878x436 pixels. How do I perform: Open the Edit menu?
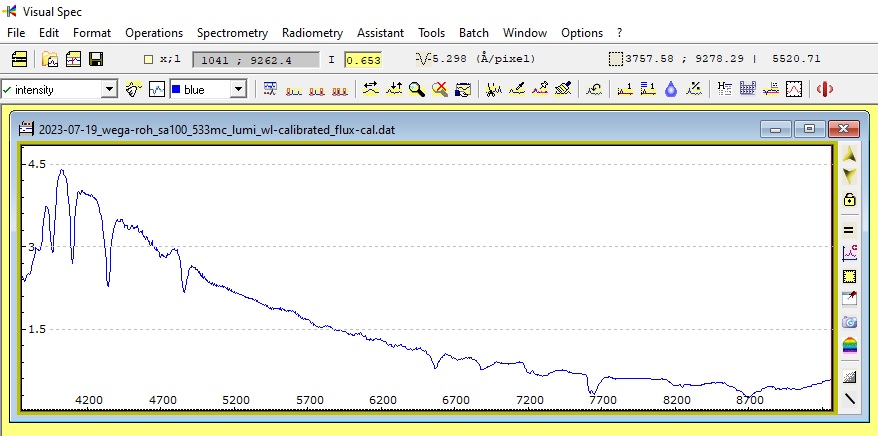(x=49, y=32)
